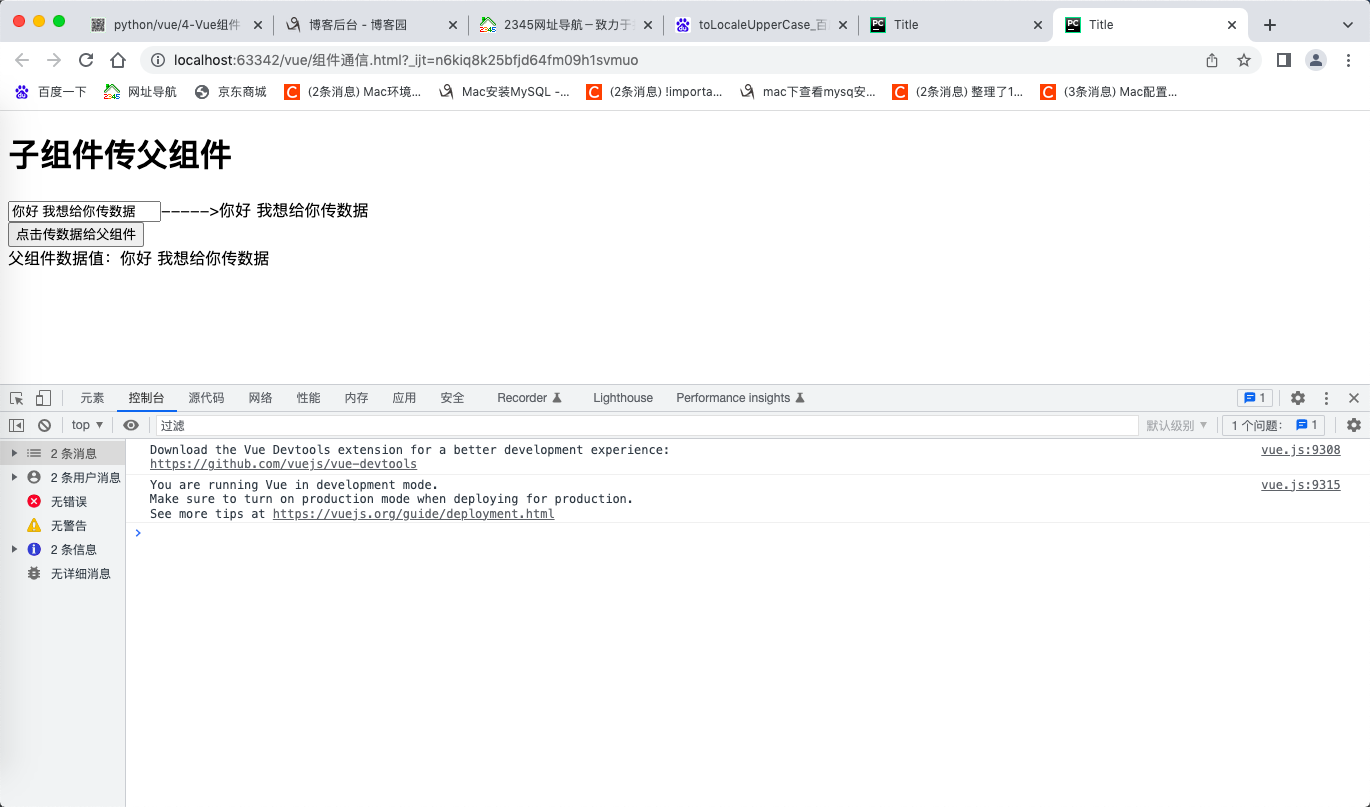Viewport: 1370px width, 807px height.
Task: Open the vue.js:9308 source link
Action: click(1301, 450)
